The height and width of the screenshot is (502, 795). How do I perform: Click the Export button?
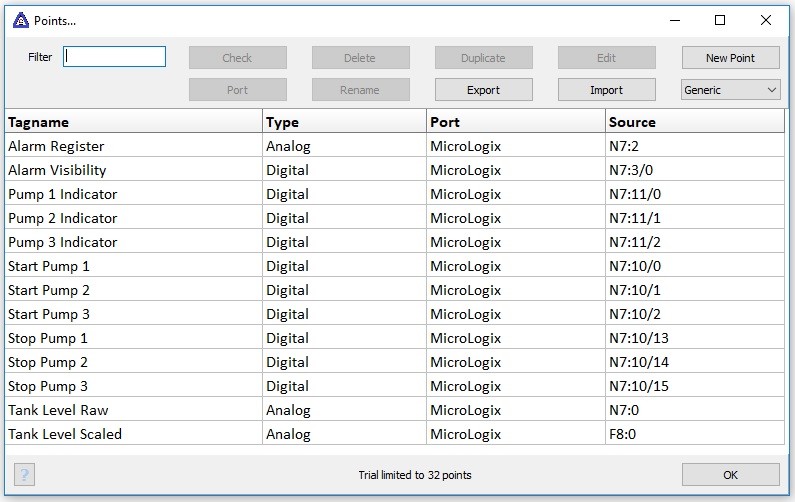coord(483,90)
